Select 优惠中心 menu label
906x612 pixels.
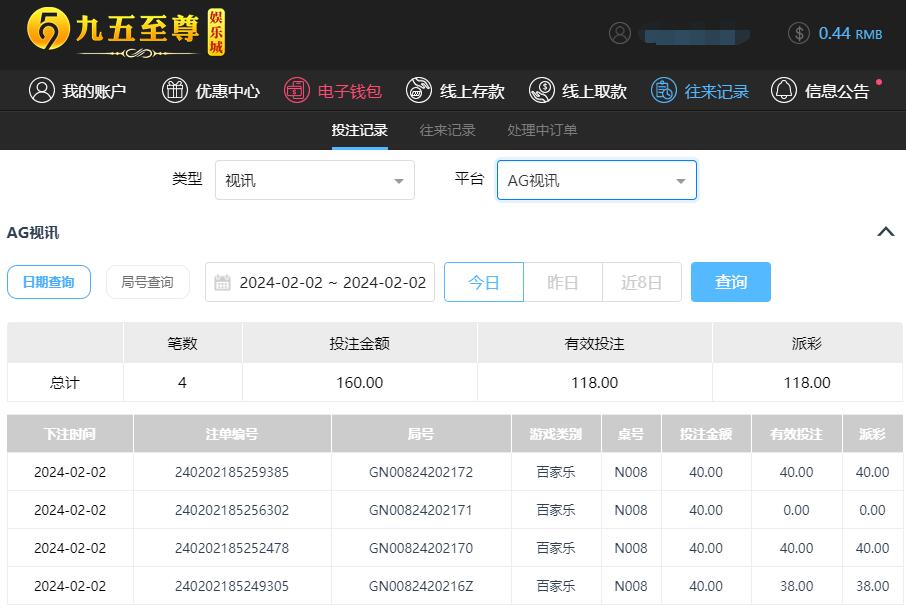pyautogui.click(x=228, y=91)
